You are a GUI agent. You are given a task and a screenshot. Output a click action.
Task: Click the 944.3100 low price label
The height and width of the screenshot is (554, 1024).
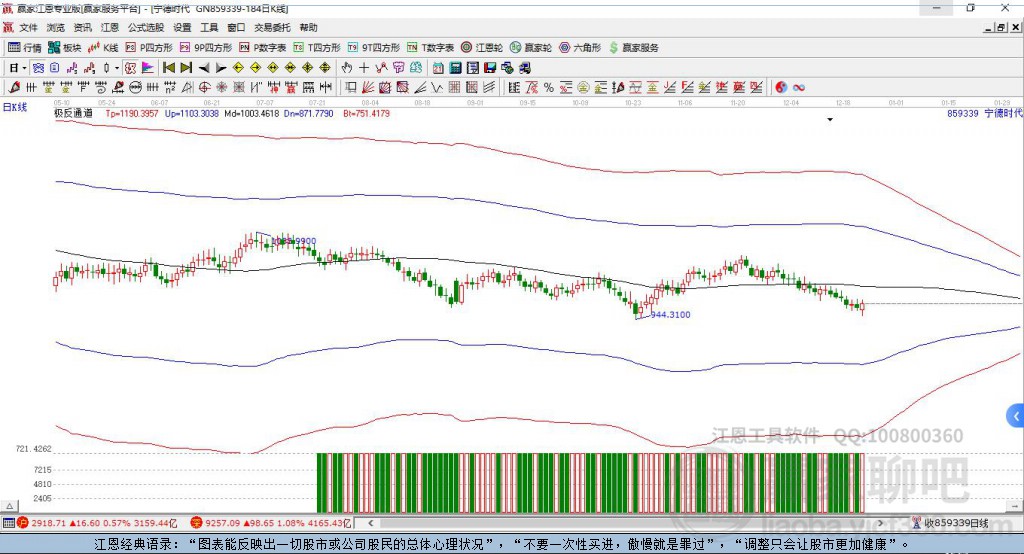pyautogui.click(x=670, y=314)
